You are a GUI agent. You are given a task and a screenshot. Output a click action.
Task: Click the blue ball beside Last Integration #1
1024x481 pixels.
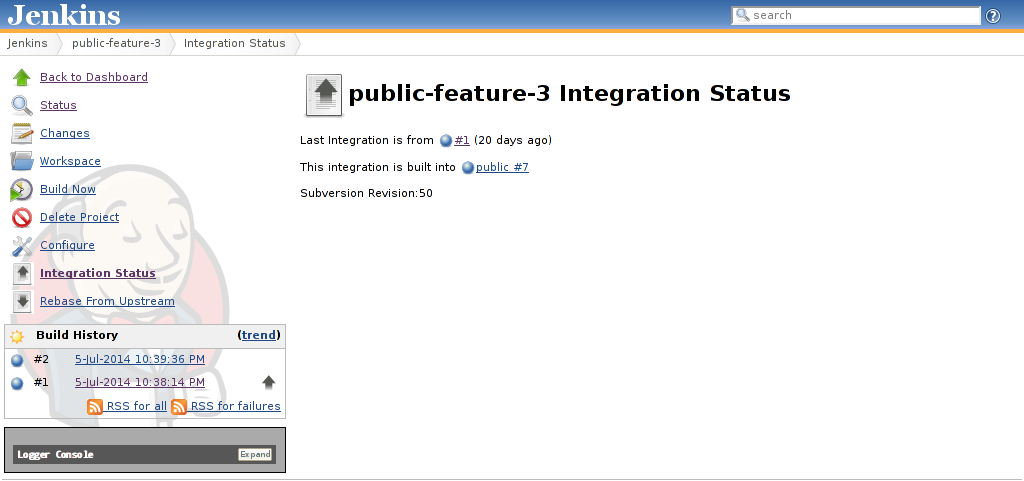(x=446, y=140)
